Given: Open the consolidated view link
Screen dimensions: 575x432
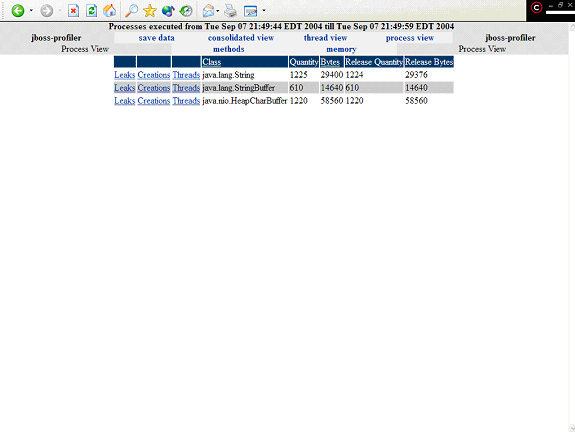Looking at the screenshot, I should 241,38.
